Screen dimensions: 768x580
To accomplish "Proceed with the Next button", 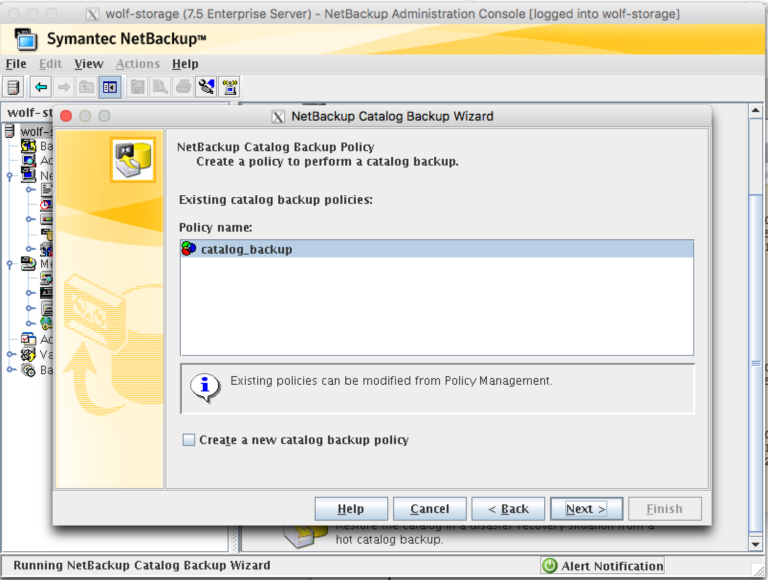I will 586,509.
